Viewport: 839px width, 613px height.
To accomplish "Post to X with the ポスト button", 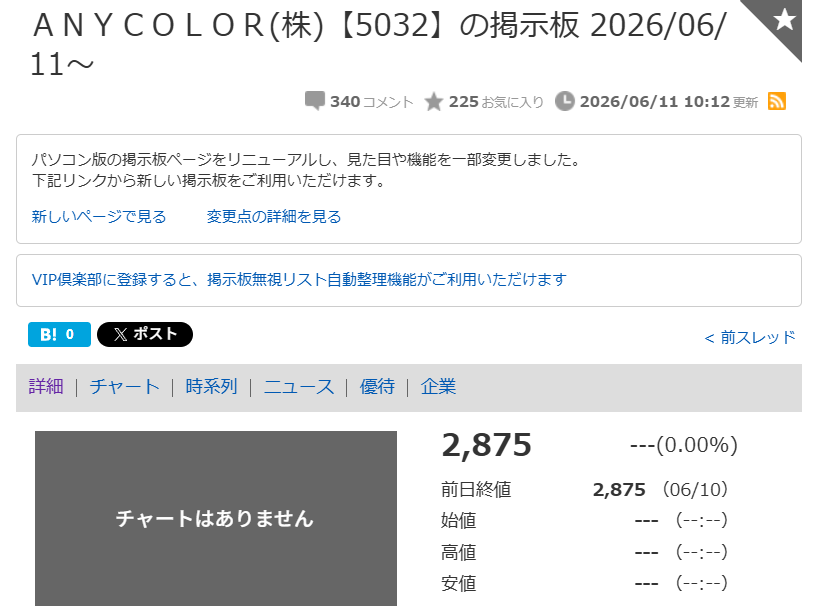I will click(x=145, y=335).
